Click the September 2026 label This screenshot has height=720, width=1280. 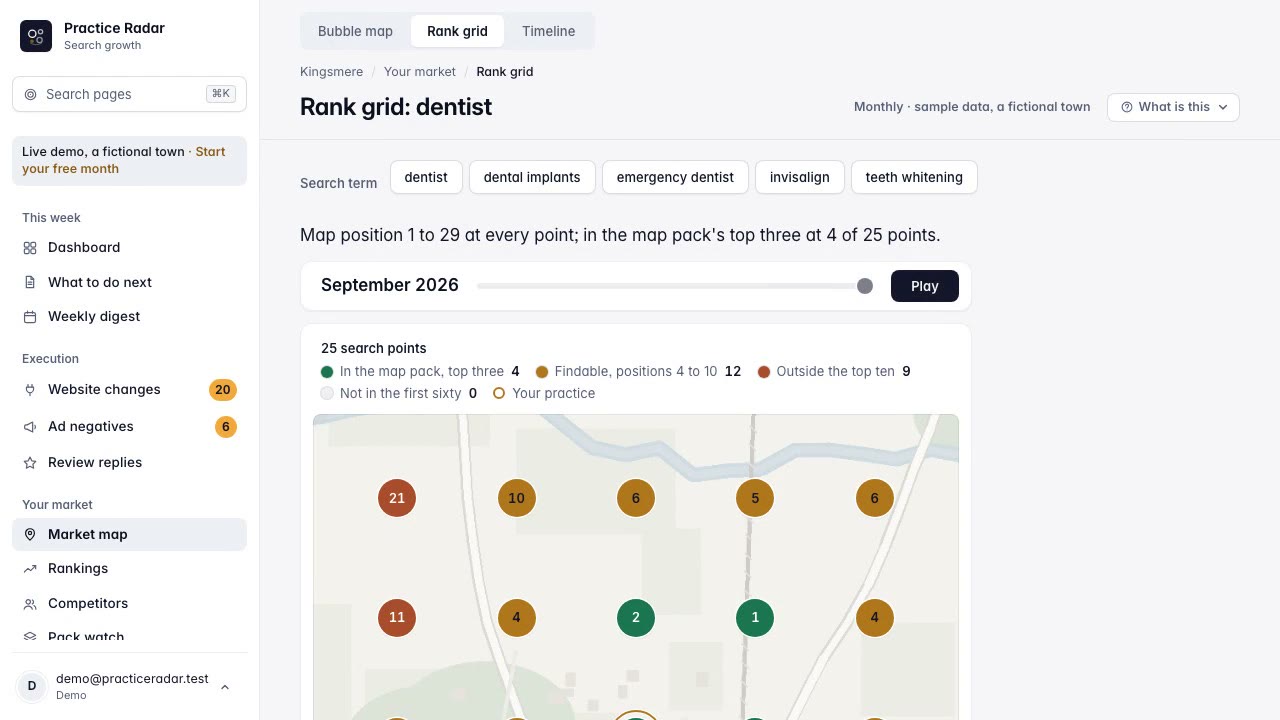click(x=390, y=285)
